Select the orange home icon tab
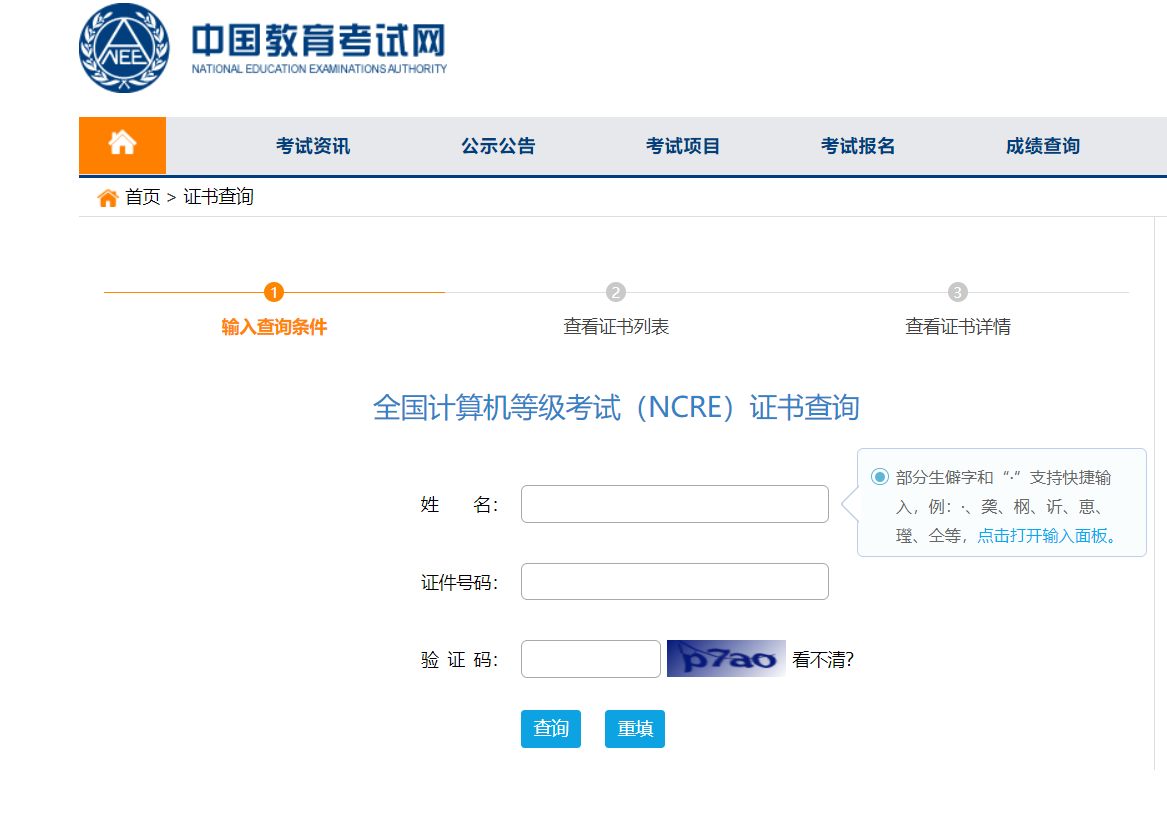 click(121, 144)
